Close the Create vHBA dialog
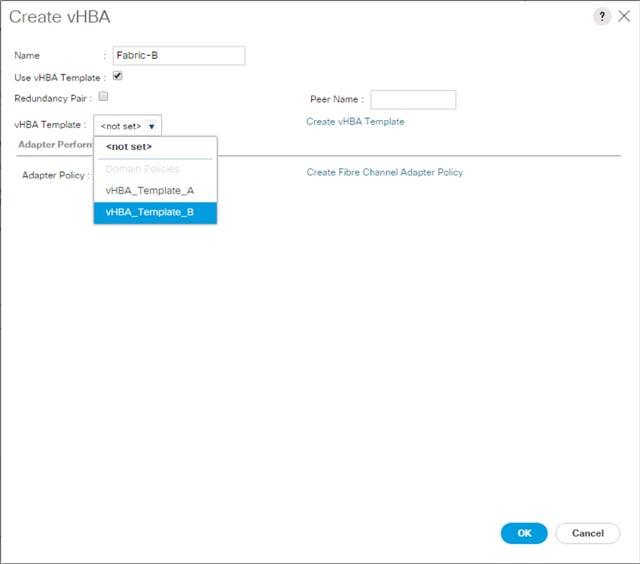Viewport: 640px width, 564px height. (x=624, y=16)
